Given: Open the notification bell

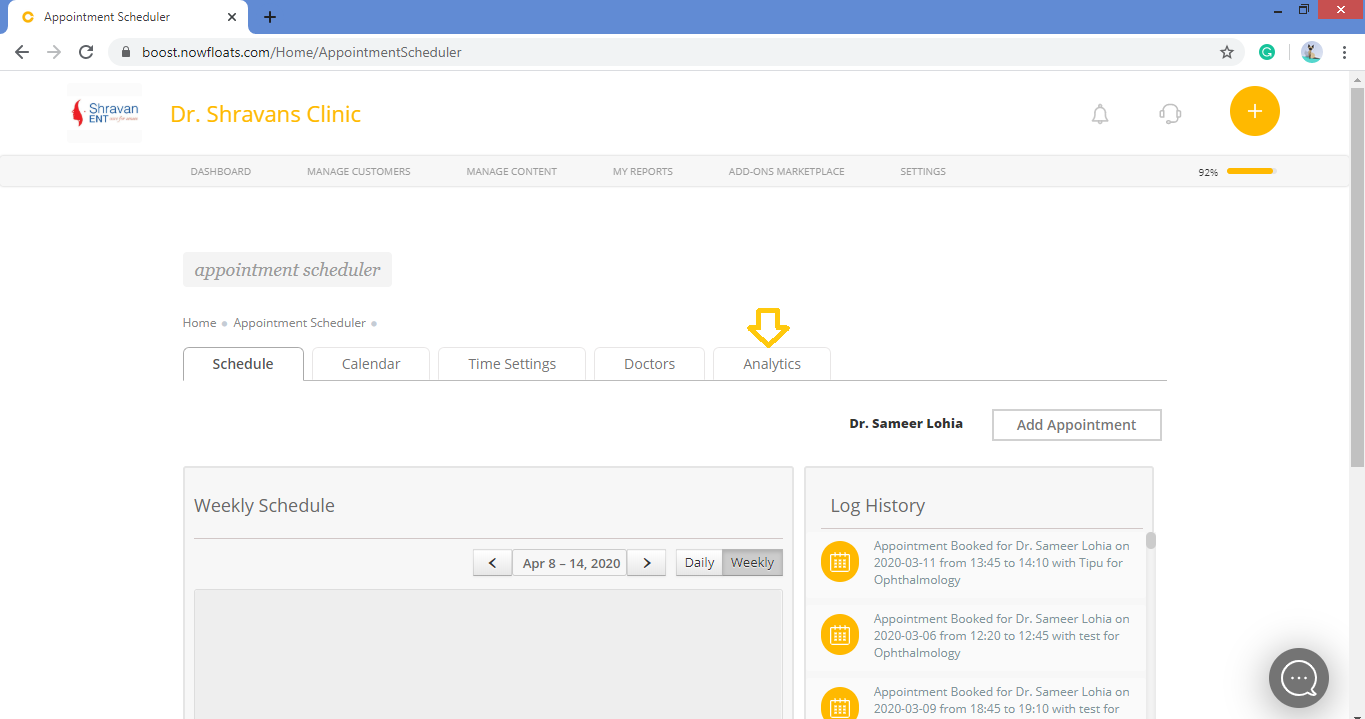Looking at the screenshot, I should click(x=1099, y=113).
